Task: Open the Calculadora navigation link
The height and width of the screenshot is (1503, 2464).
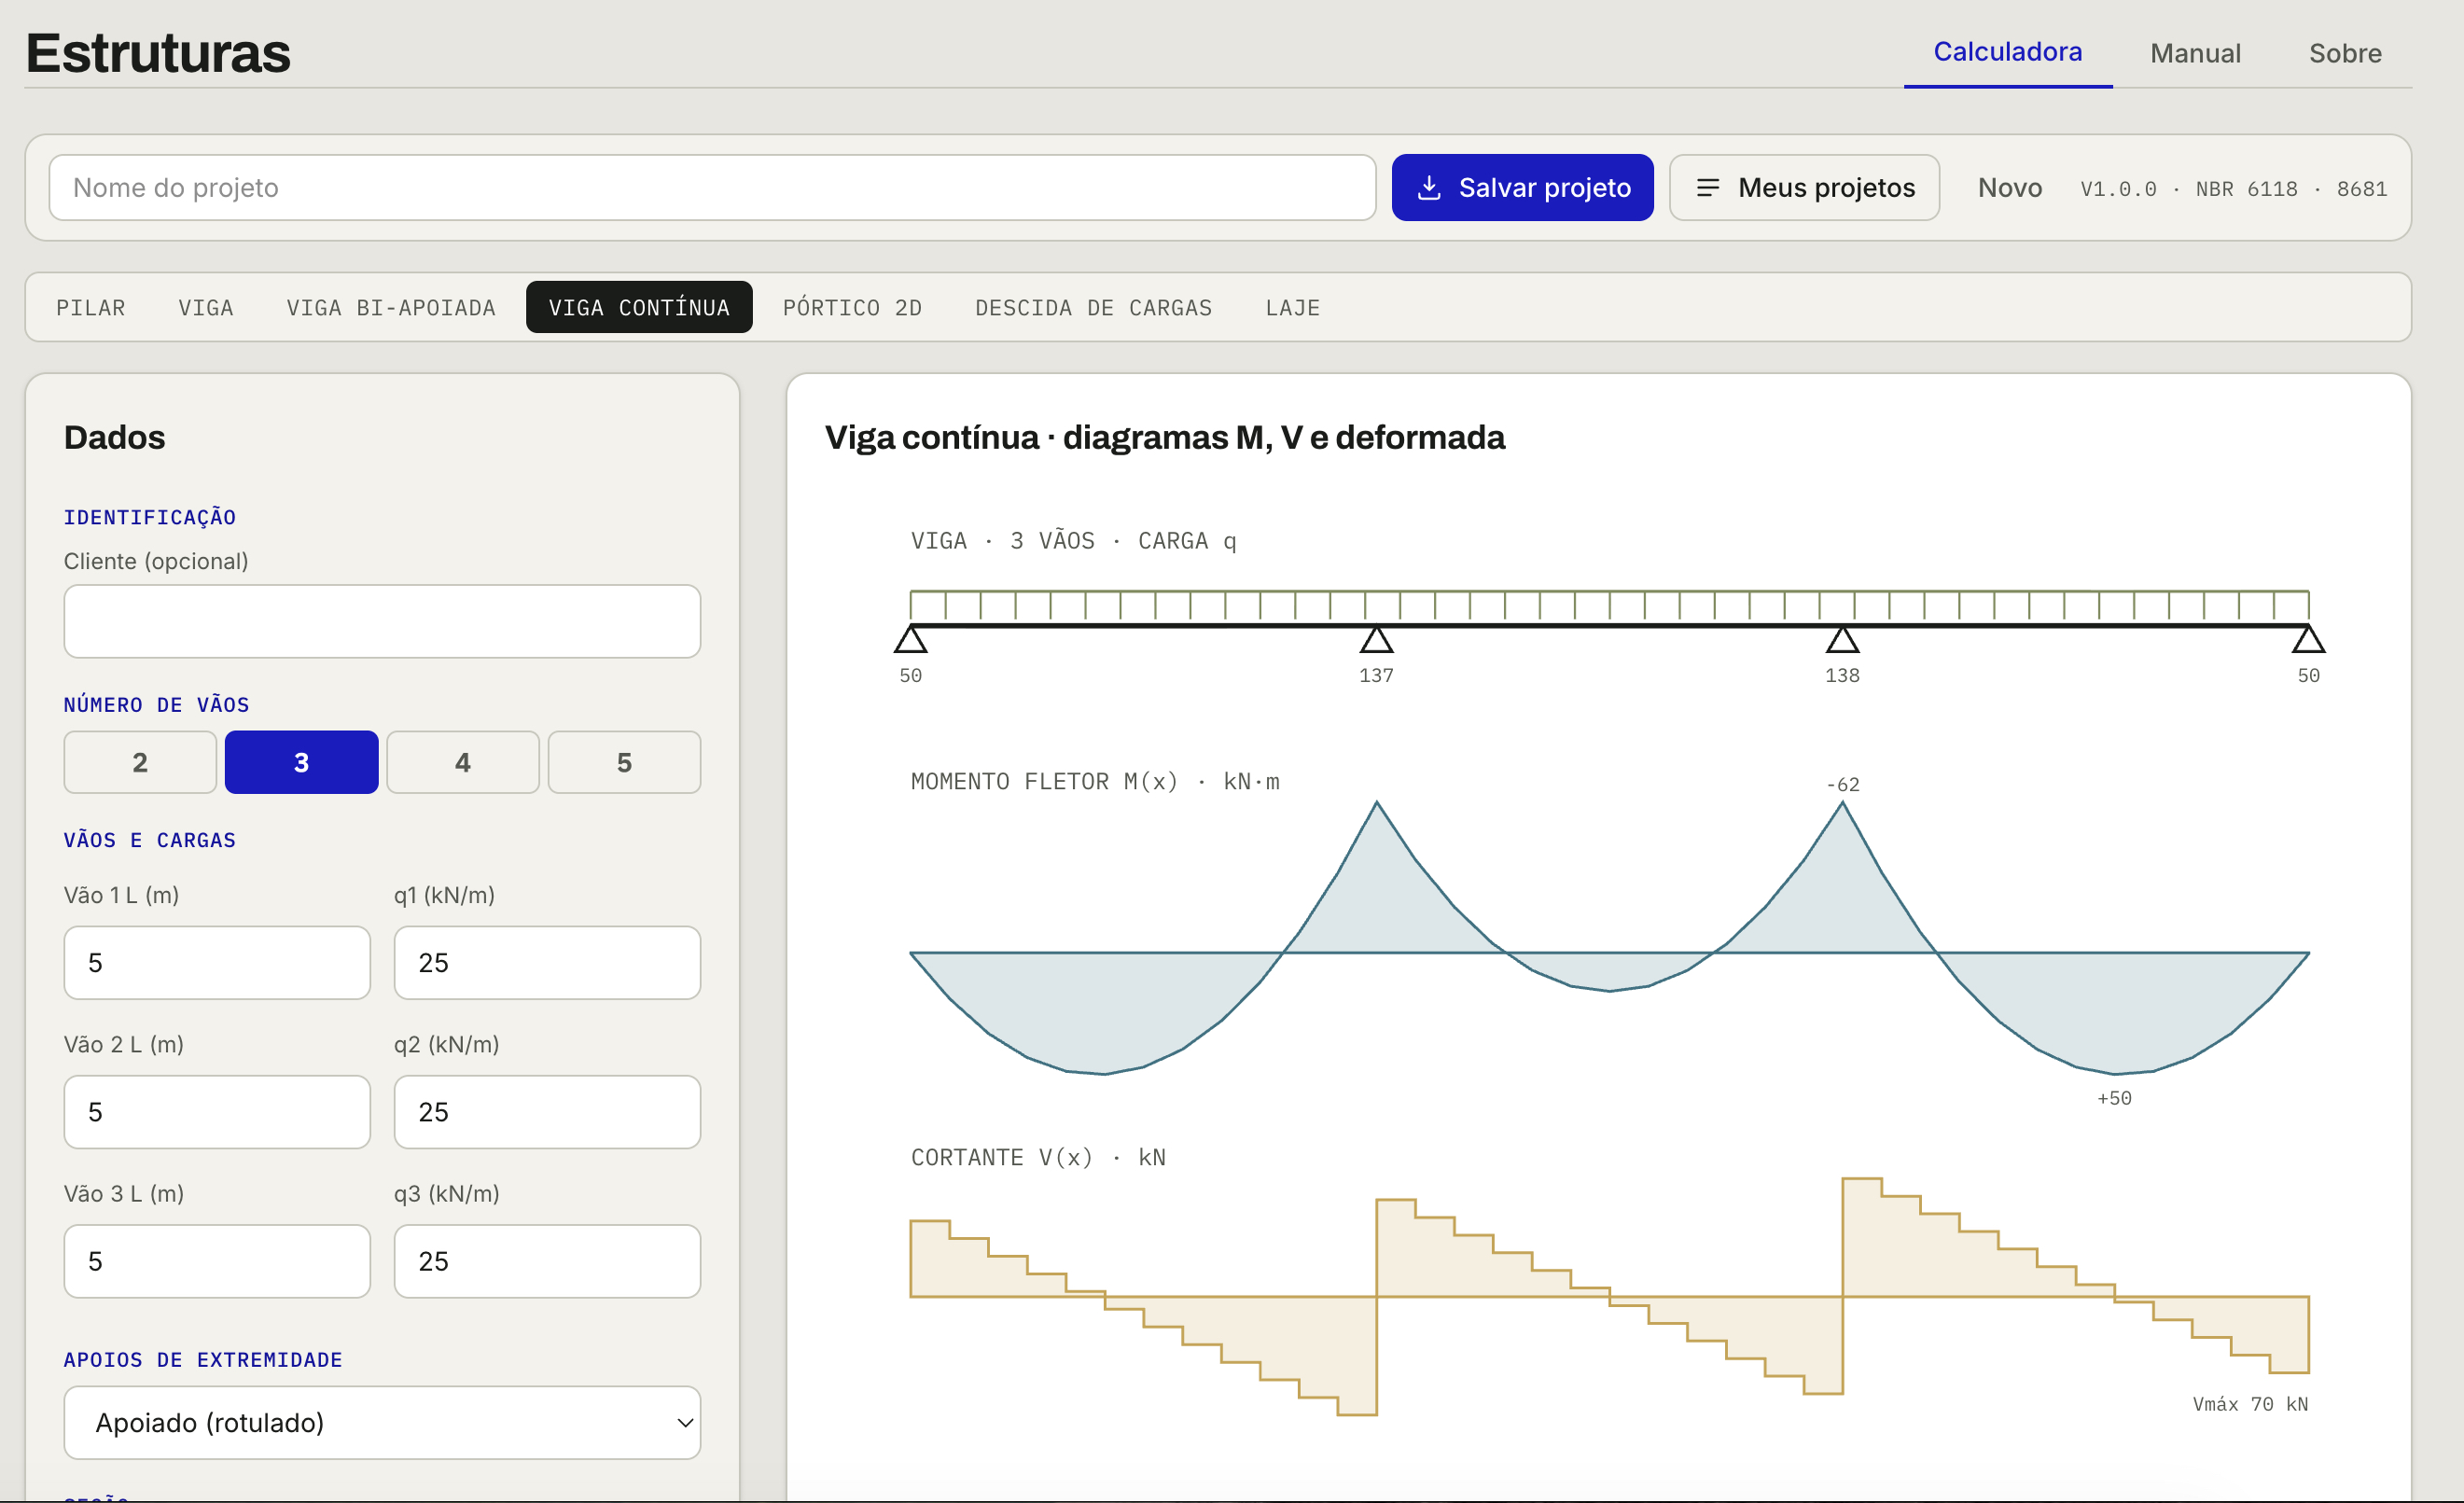Action: tap(2008, 52)
